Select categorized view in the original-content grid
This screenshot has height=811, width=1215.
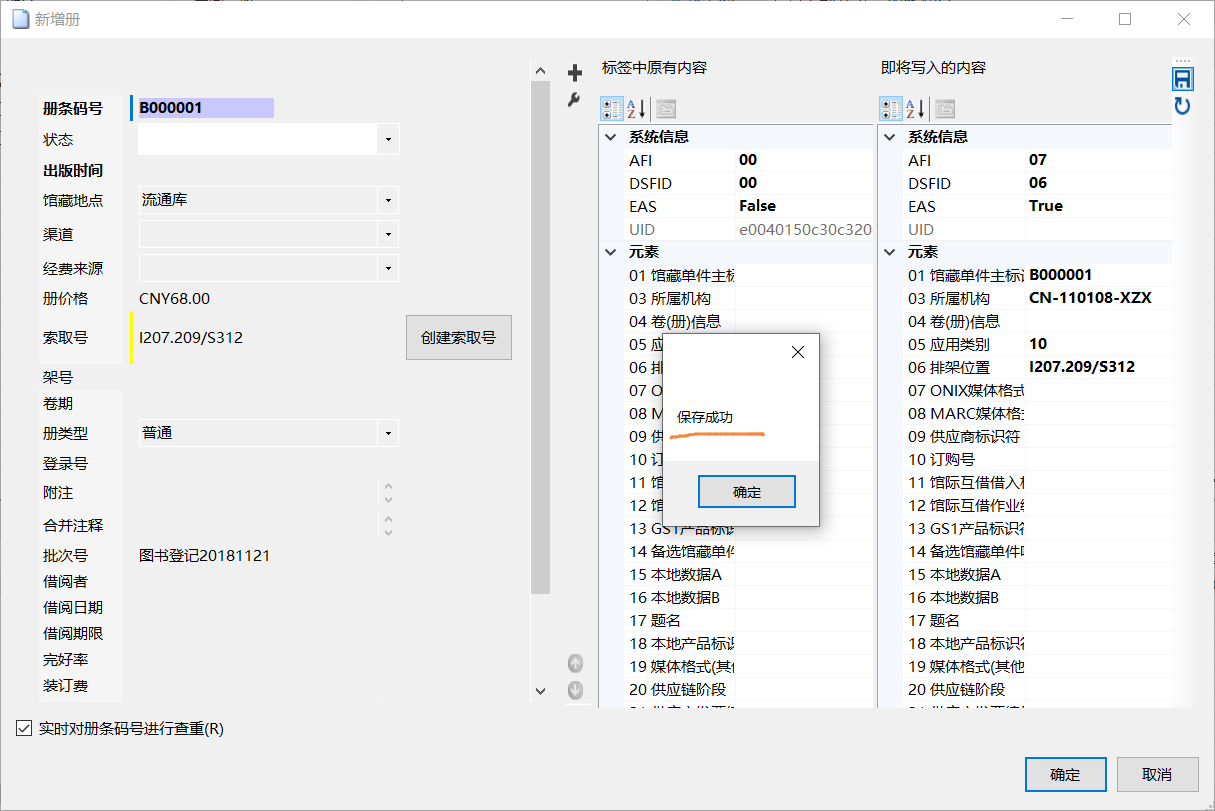pyautogui.click(x=612, y=108)
